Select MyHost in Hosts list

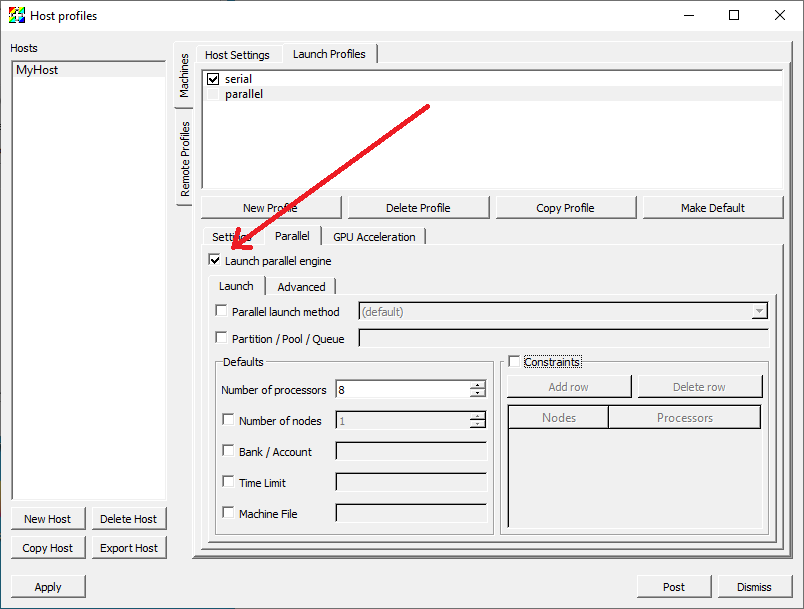coord(88,70)
